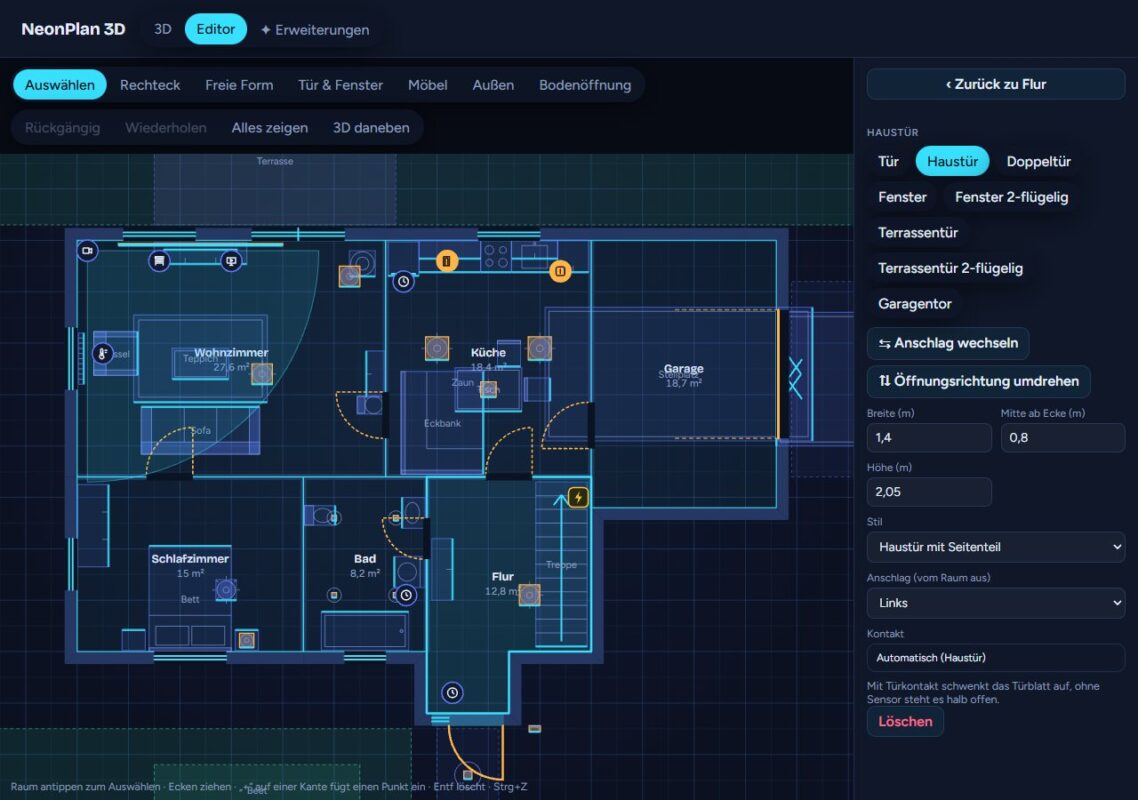The width and height of the screenshot is (1138, 800).
Task: Click the clock icon in the Küche
Action: (x=404, y=281)
